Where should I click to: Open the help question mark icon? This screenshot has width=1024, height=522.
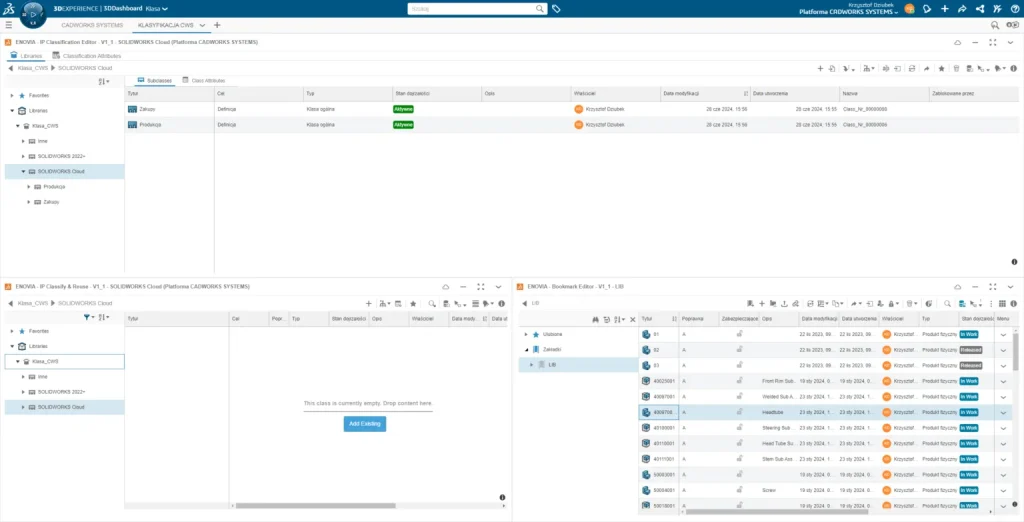point(1015,8)
